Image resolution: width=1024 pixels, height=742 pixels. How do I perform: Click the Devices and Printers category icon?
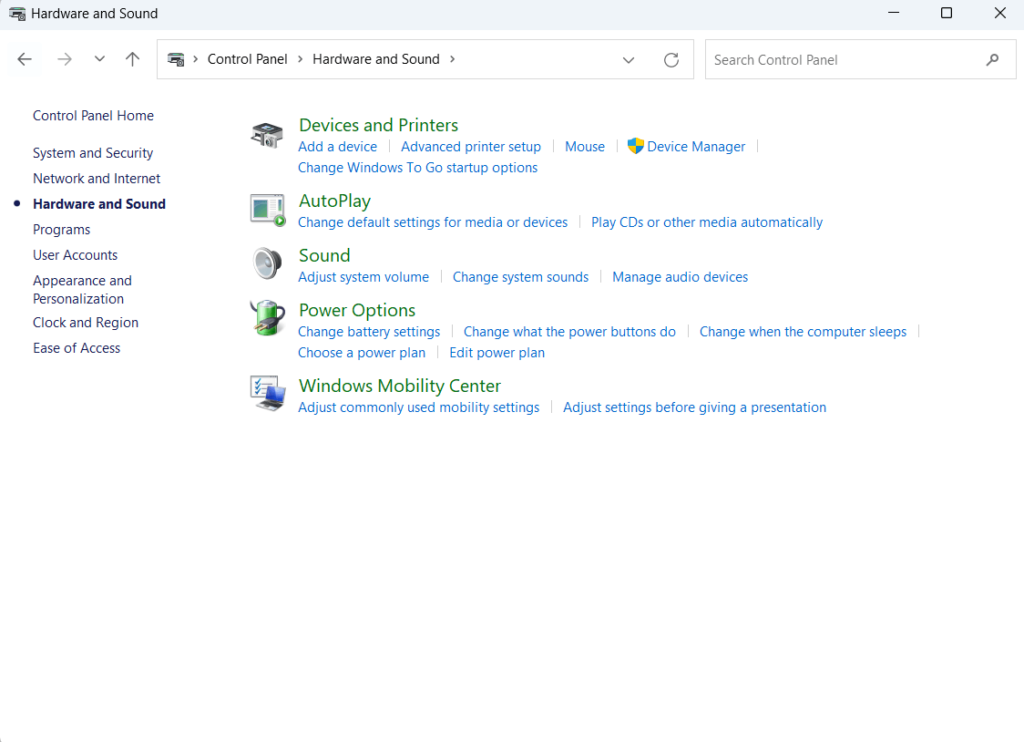(267, 135)
